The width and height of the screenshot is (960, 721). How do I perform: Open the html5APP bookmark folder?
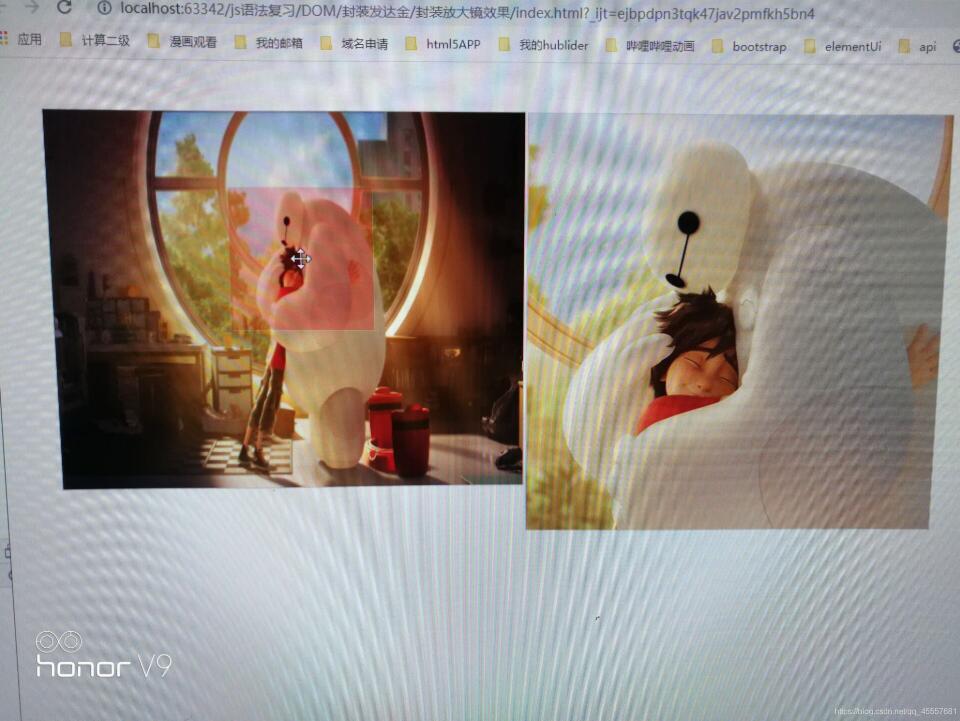point(443,44)
